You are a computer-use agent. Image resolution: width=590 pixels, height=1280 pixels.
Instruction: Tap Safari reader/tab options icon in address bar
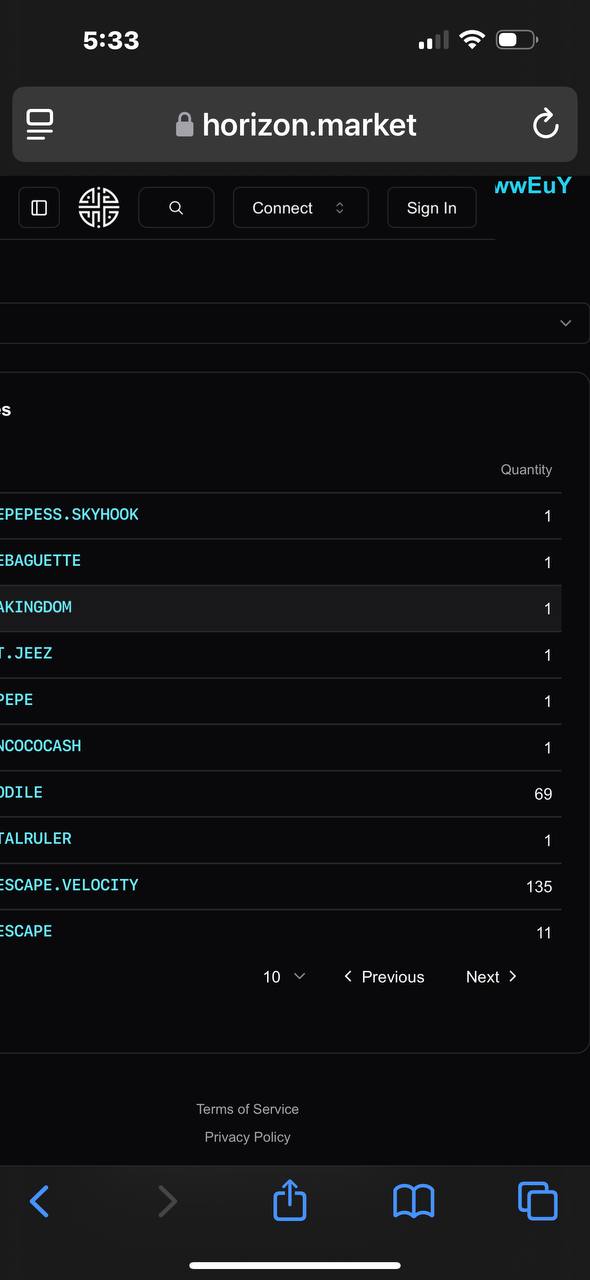click(x=40, y=124)
